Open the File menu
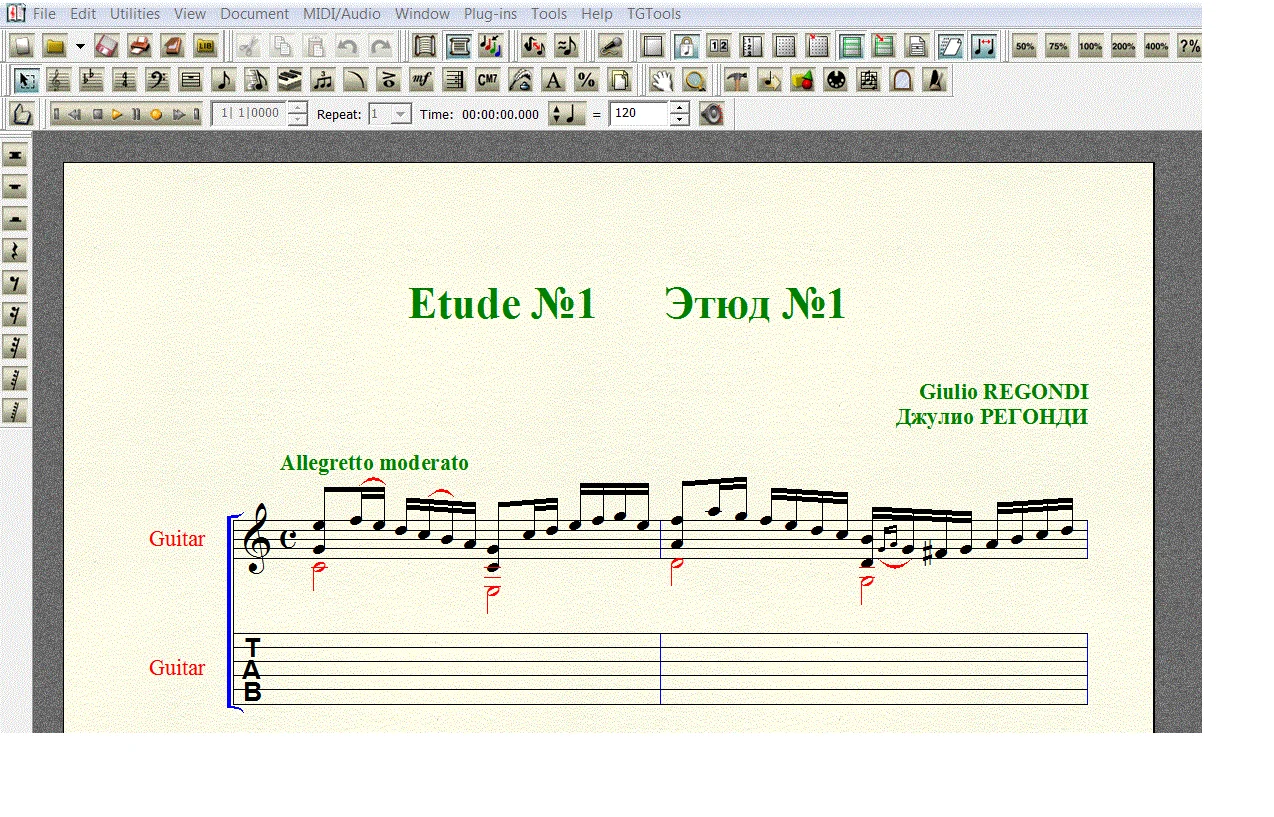Viewport: 1274px width, 817px height. (x=44, y=14)
